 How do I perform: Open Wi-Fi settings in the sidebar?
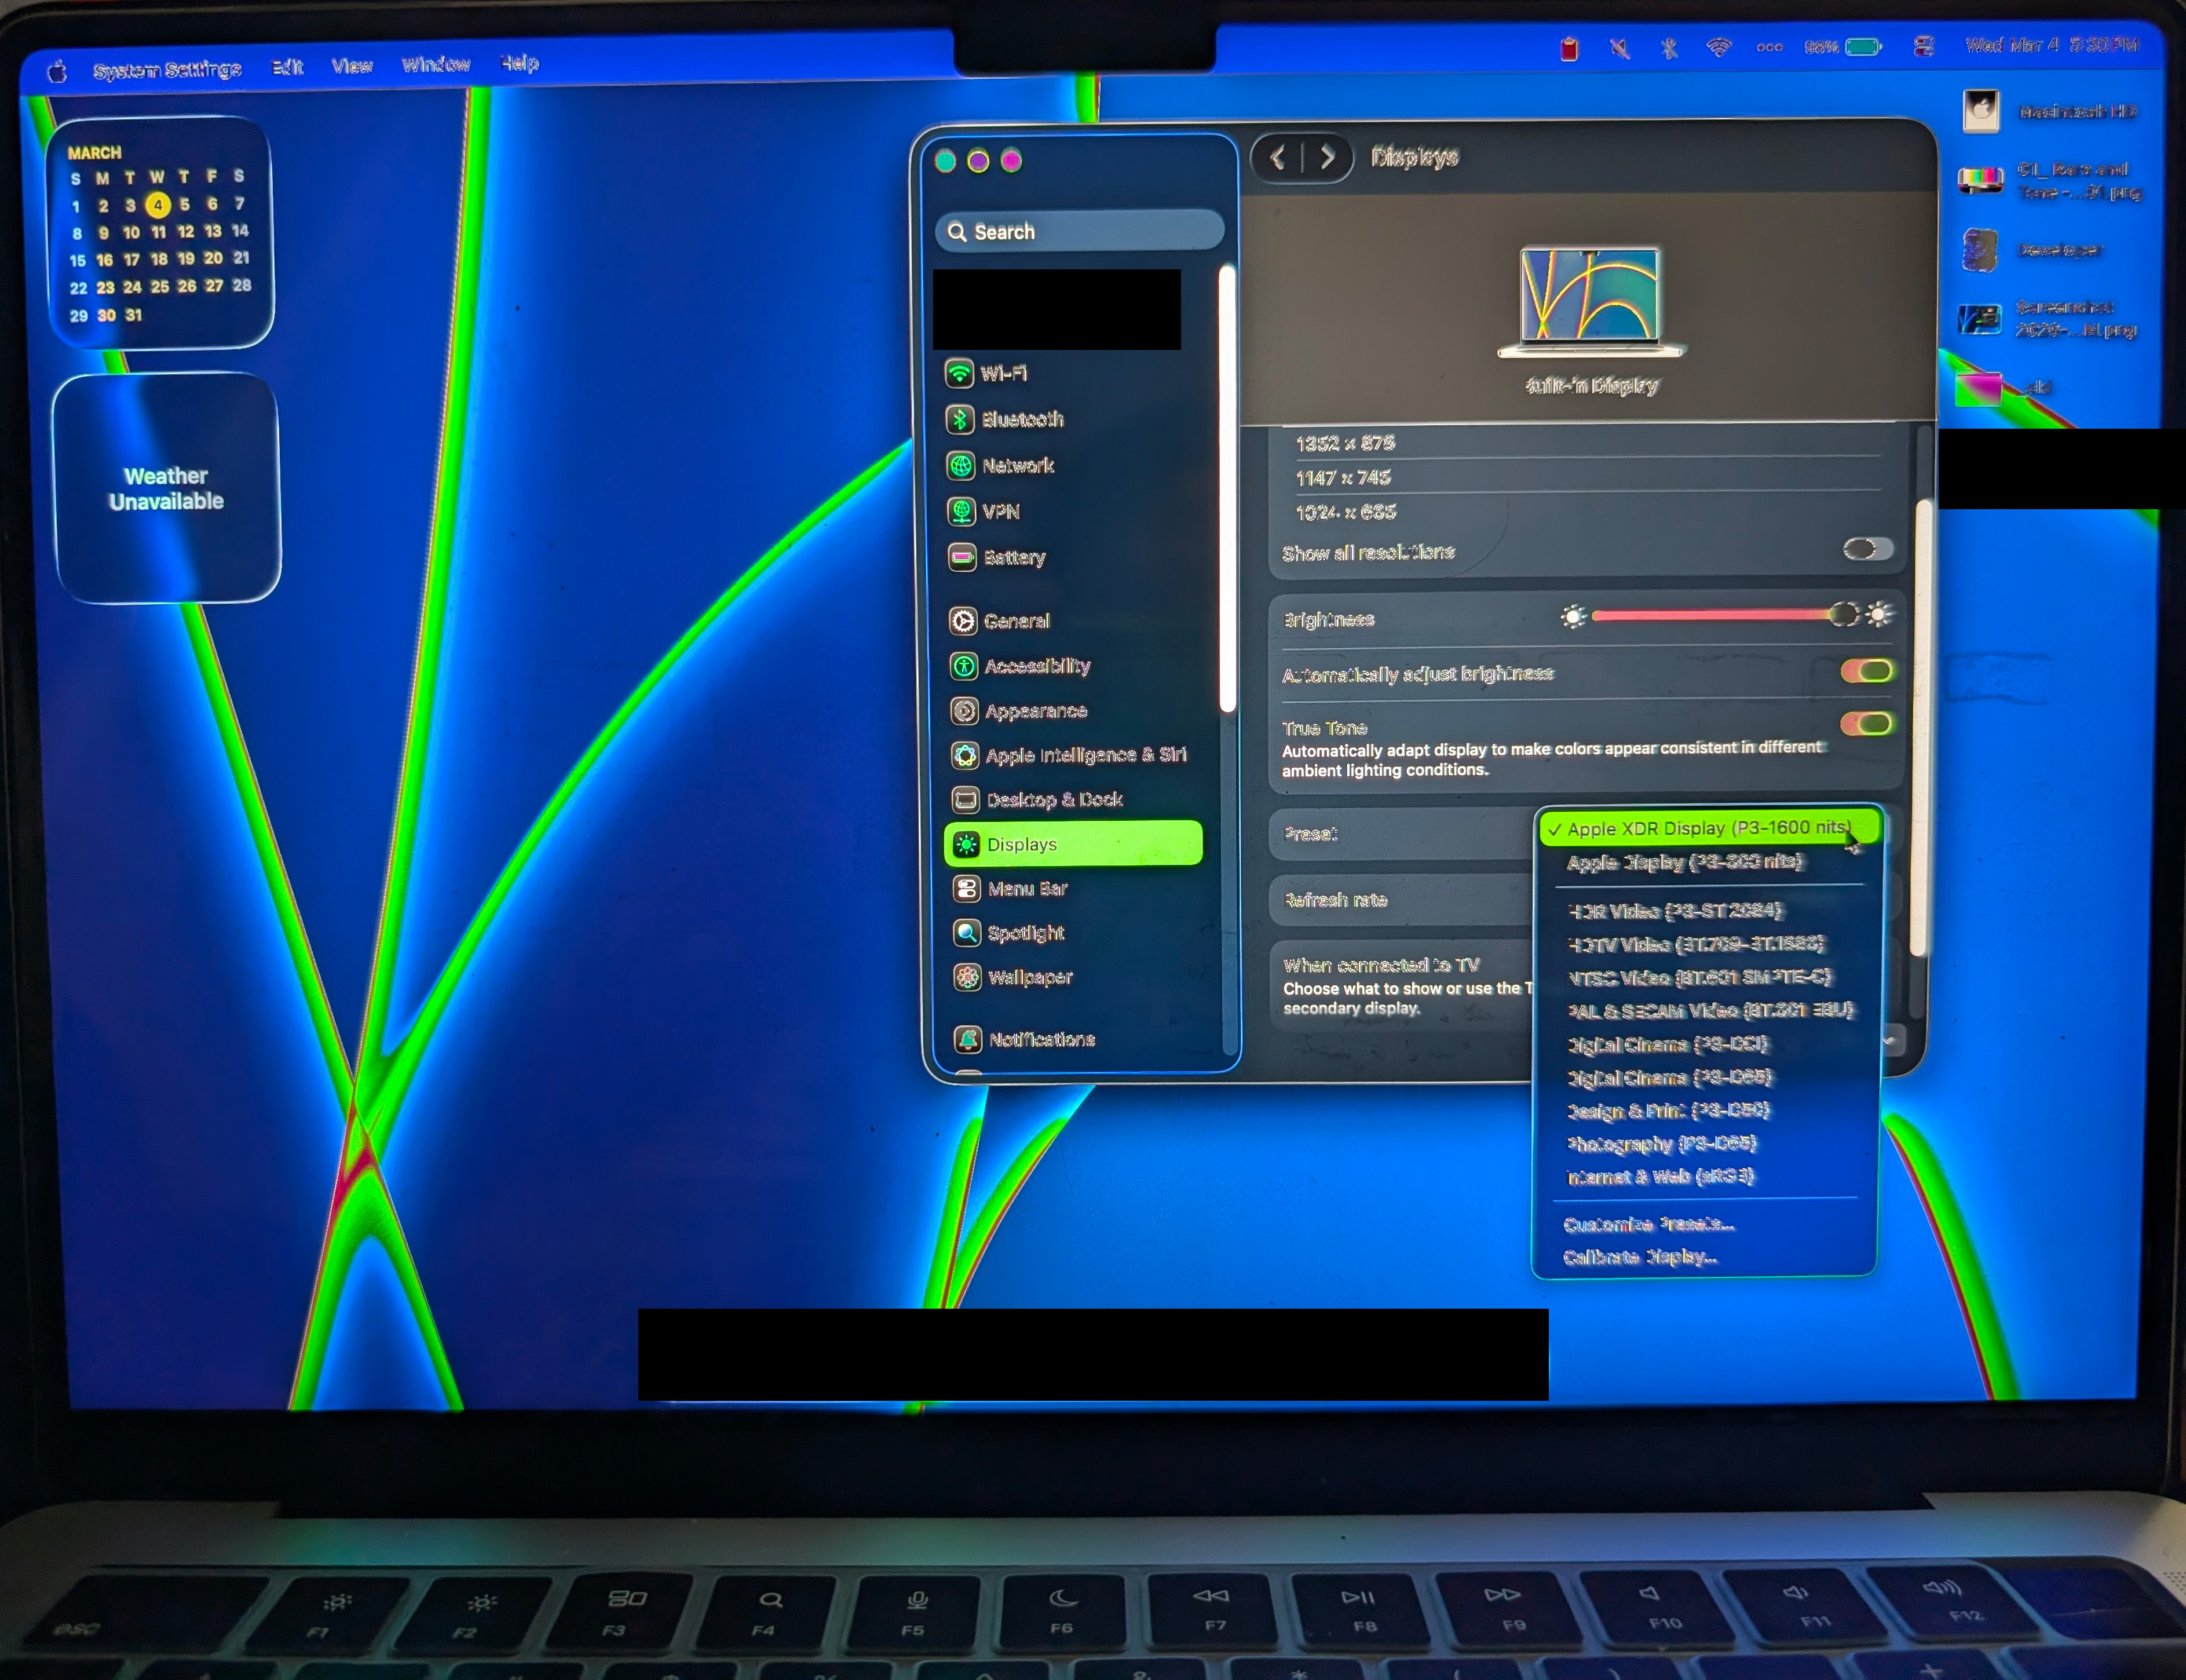pos(1003,374)
